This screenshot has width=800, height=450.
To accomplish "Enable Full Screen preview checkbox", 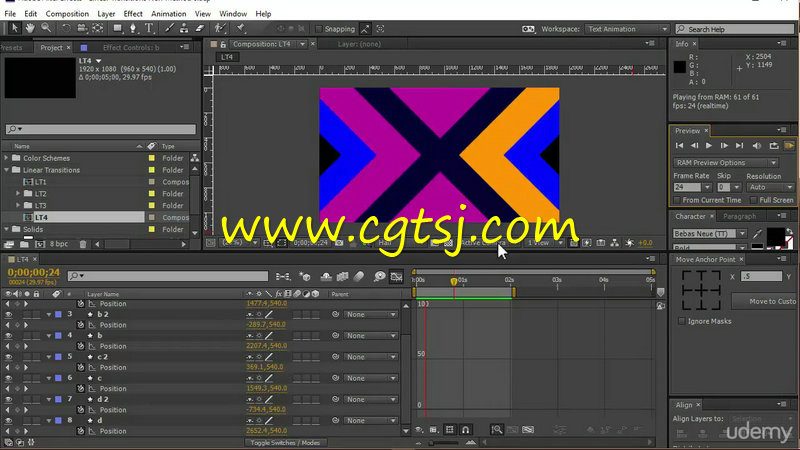I will pos(754,200).
